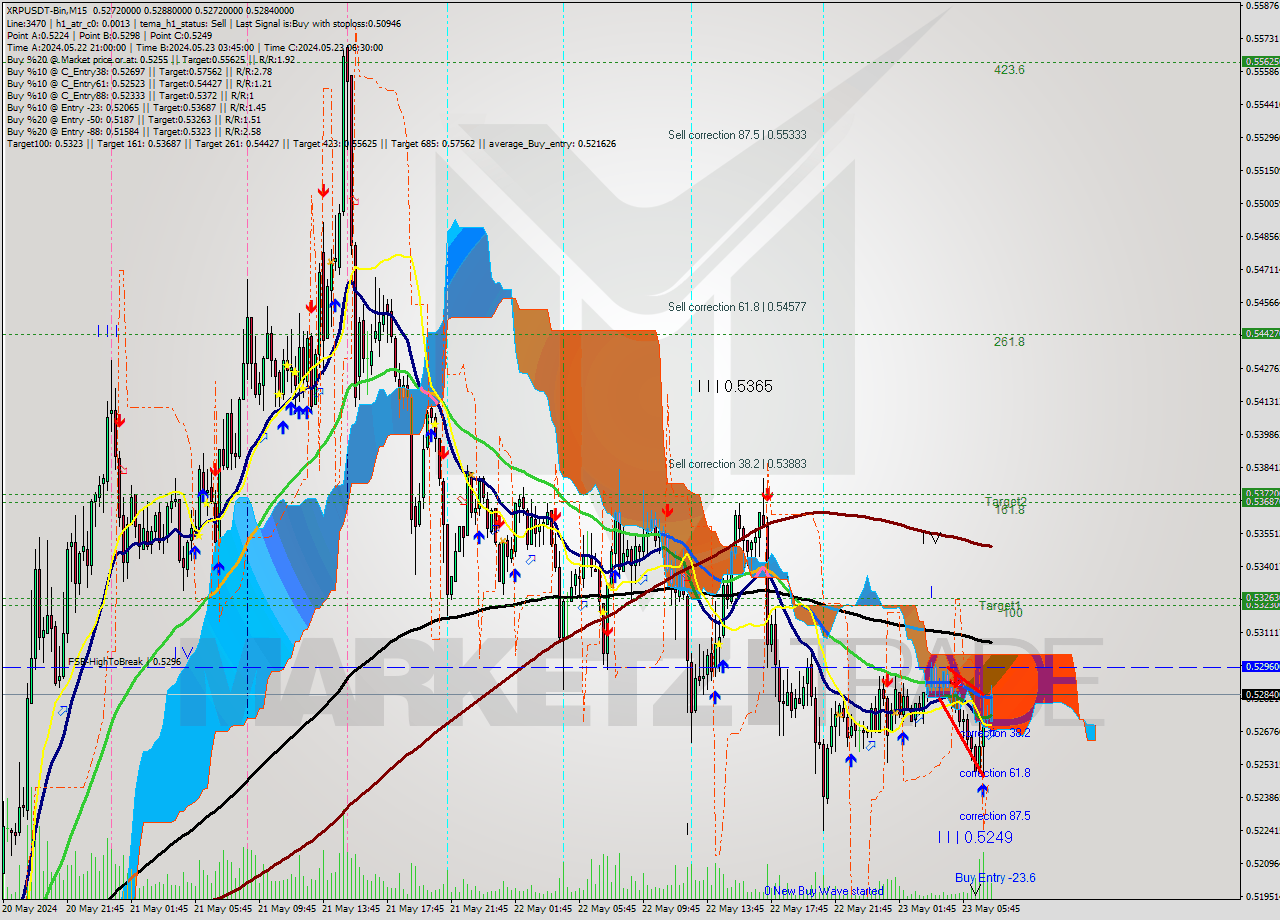The width and height of the screenshot is (1280, 920).
Task: Click the black 0.52840 current price tag
Action: pos(1260,694)
